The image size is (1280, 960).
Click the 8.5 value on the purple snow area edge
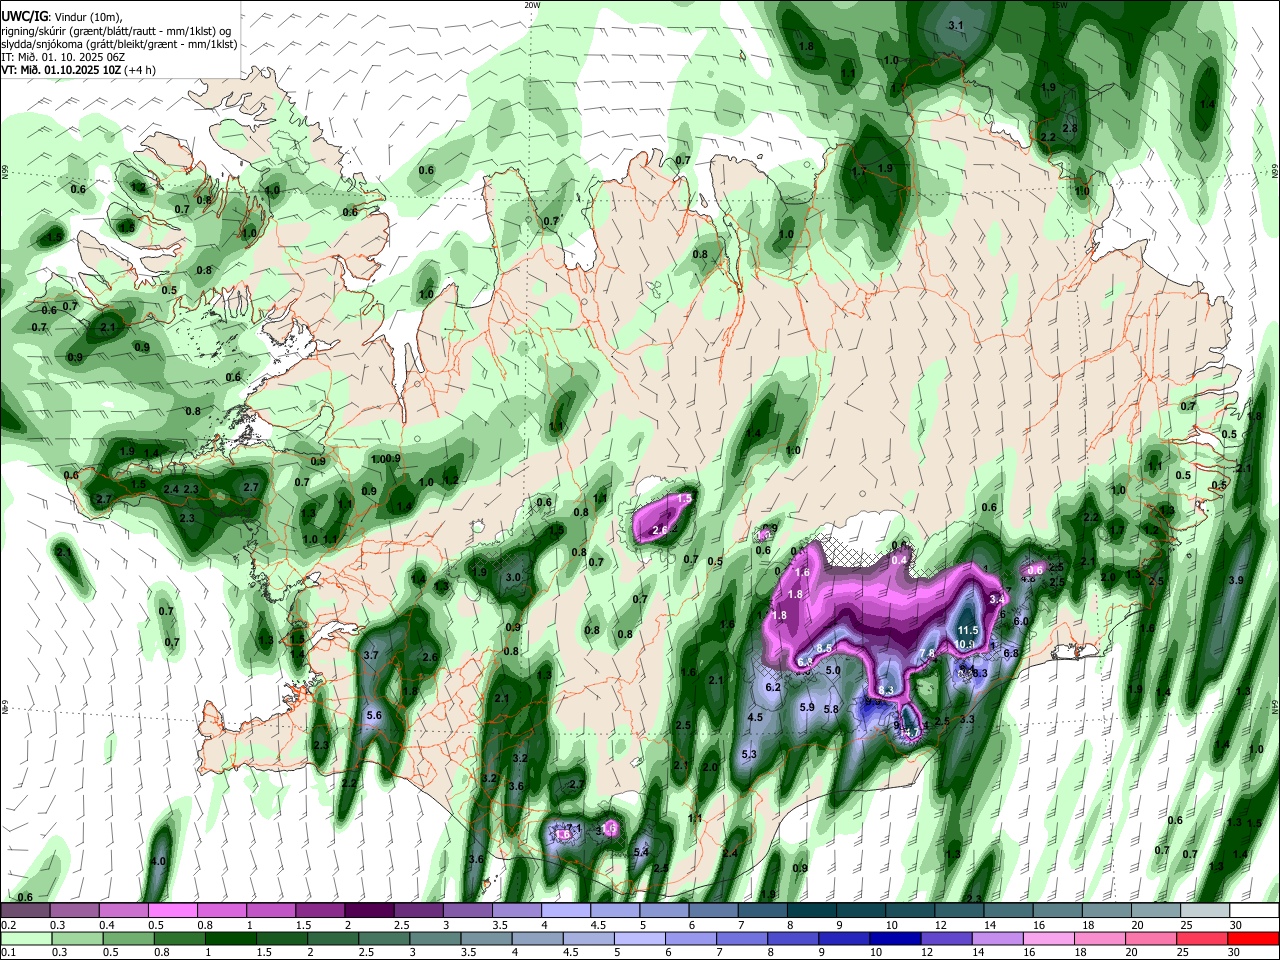coord(825,649)
